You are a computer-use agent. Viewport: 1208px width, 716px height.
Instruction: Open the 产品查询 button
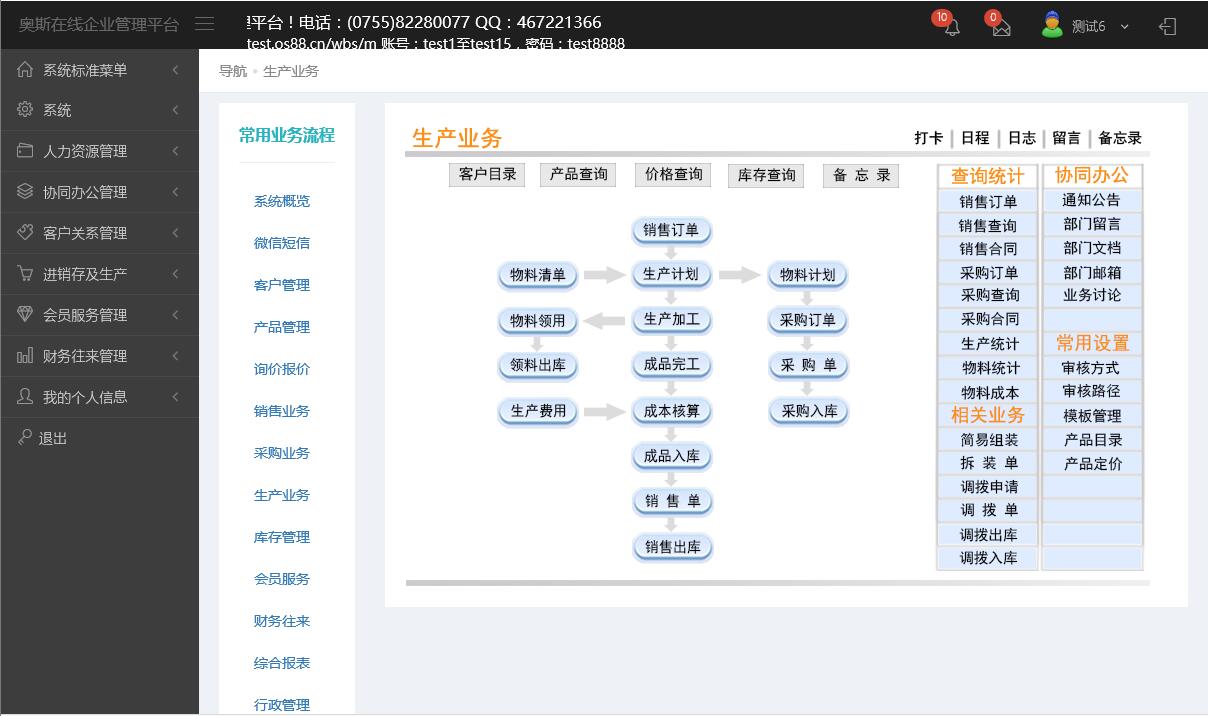pos(578,175)
